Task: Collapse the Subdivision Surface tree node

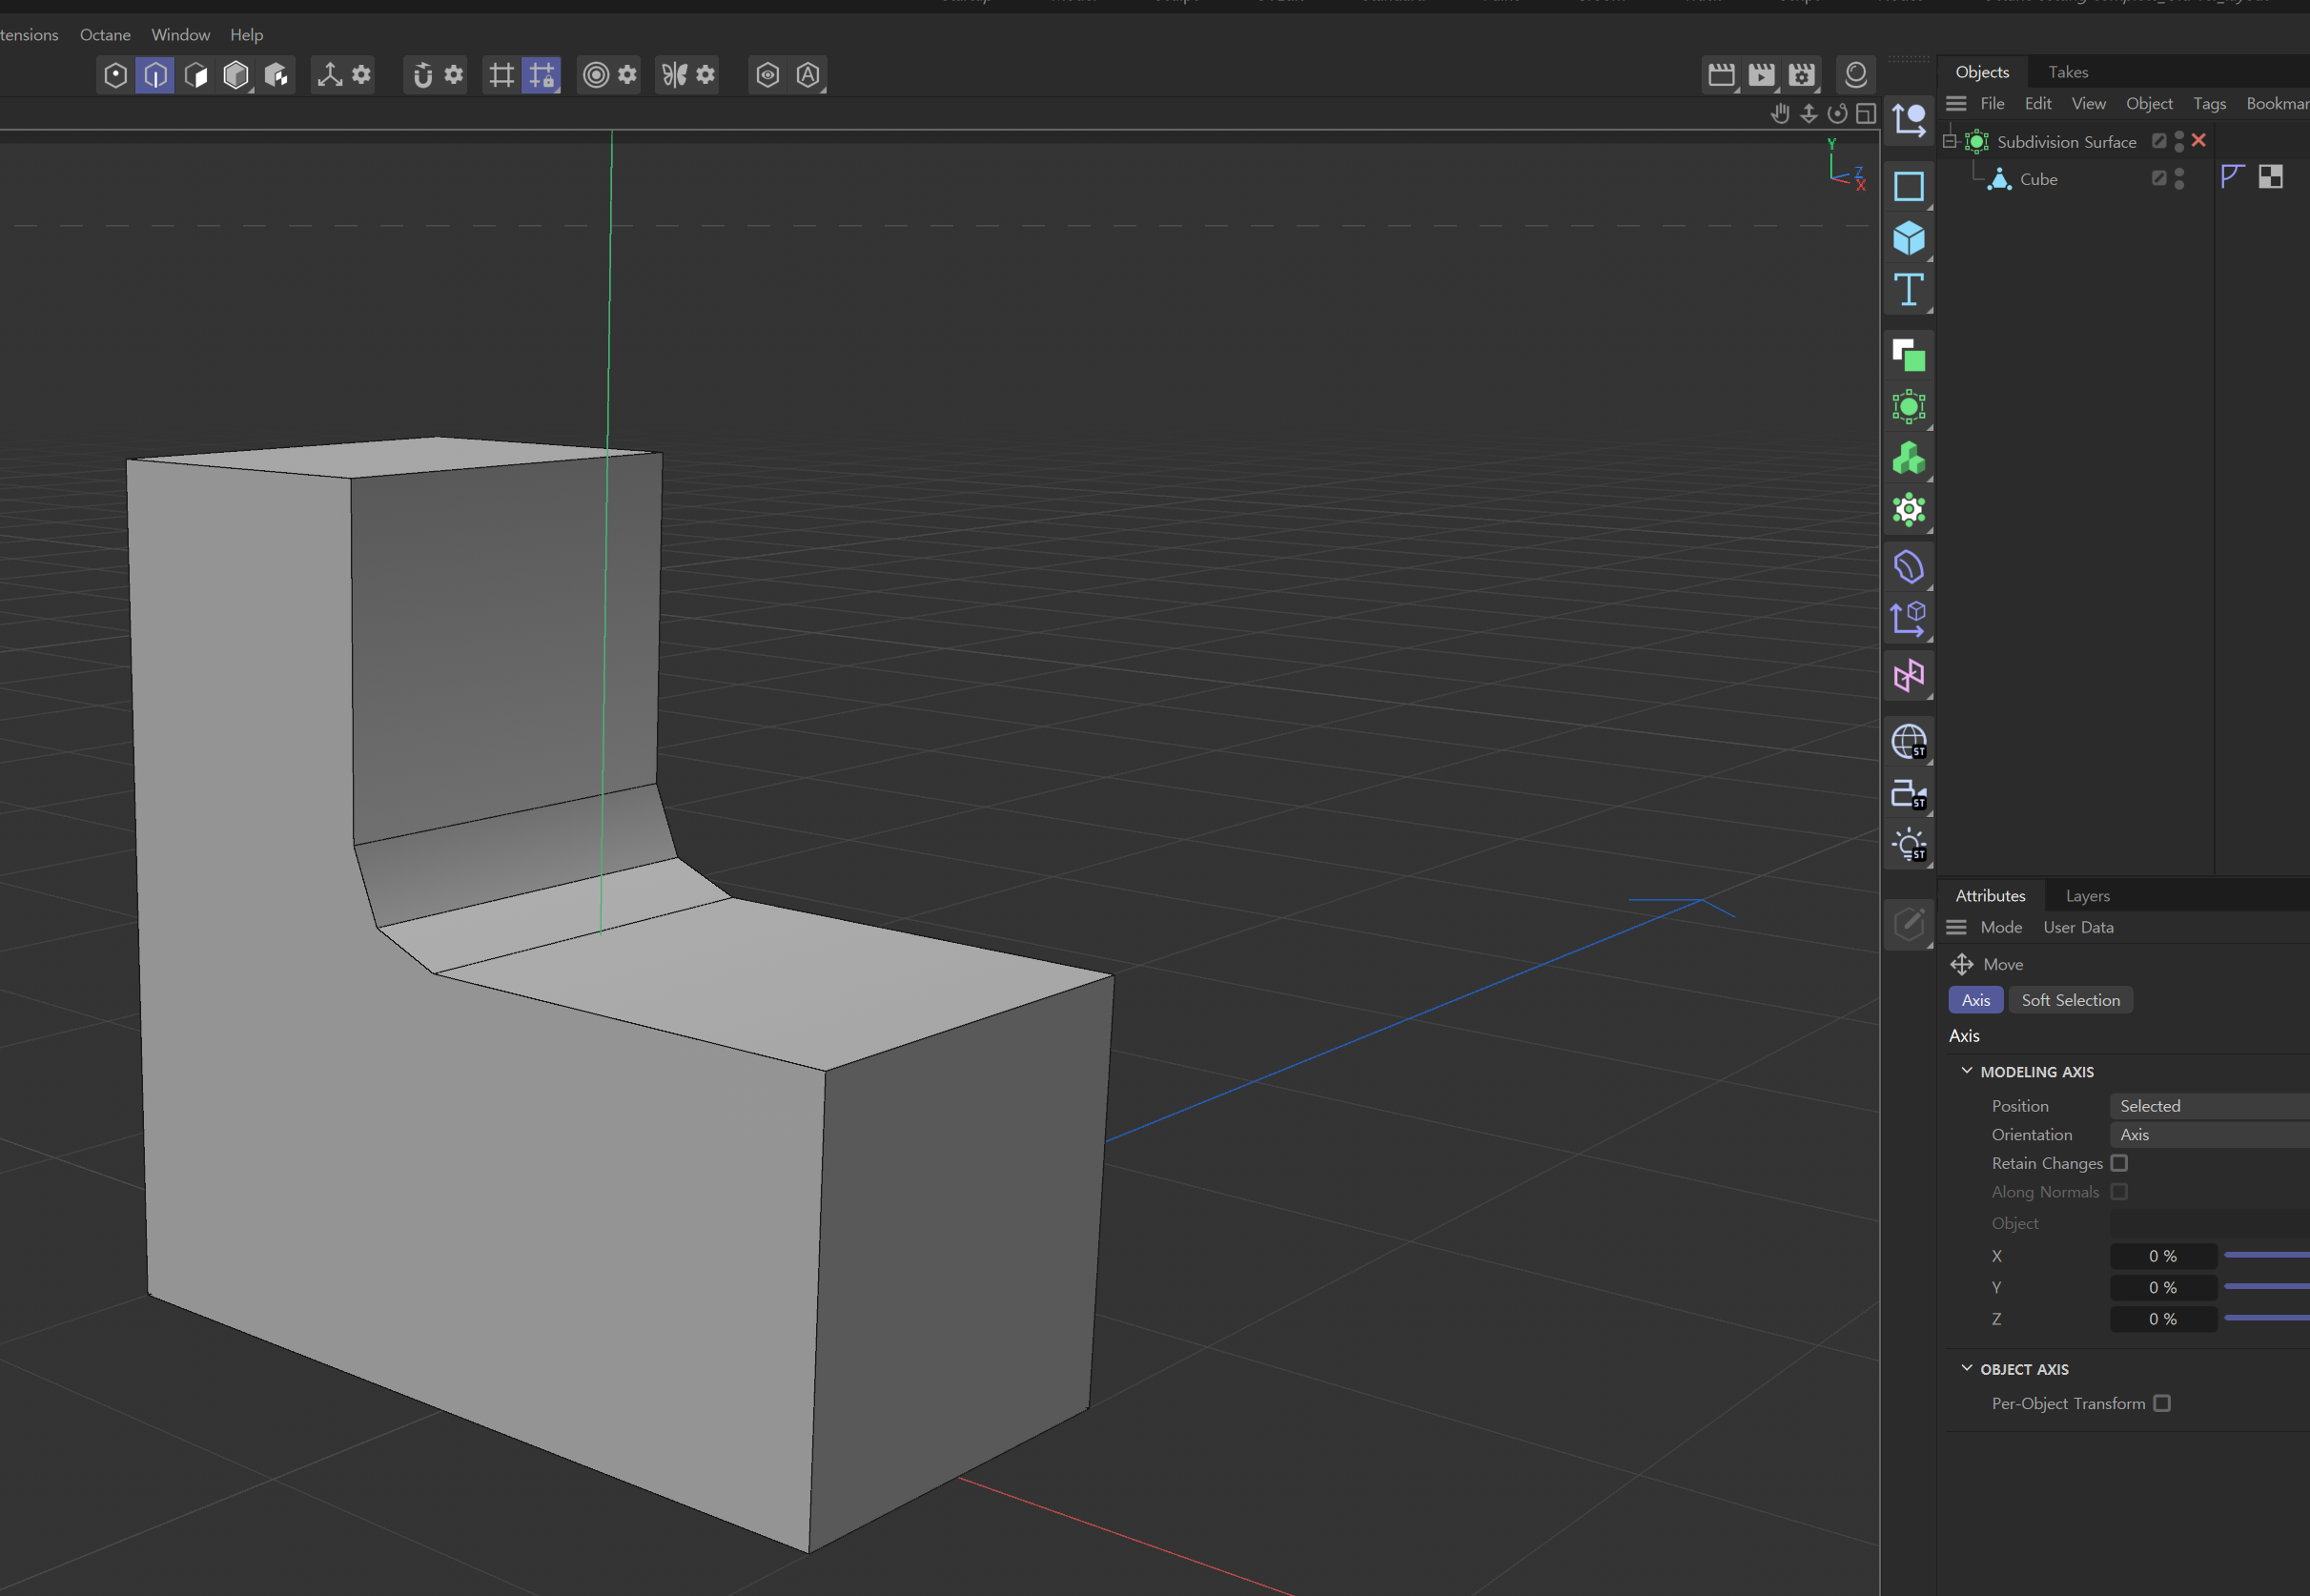Action: coord(1950,142)
